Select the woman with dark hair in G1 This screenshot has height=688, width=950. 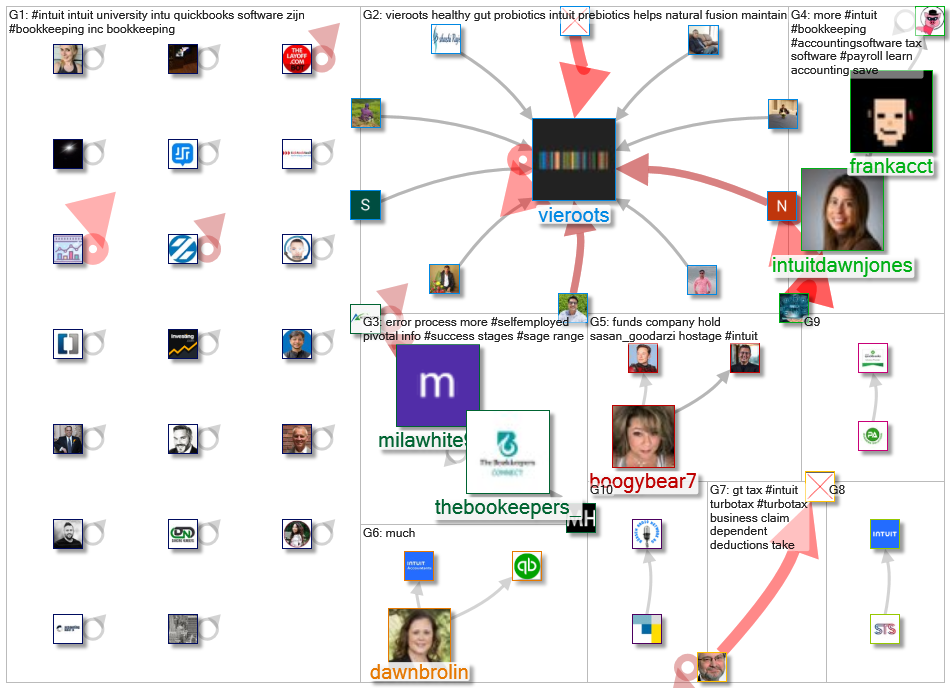coord(297,534)
